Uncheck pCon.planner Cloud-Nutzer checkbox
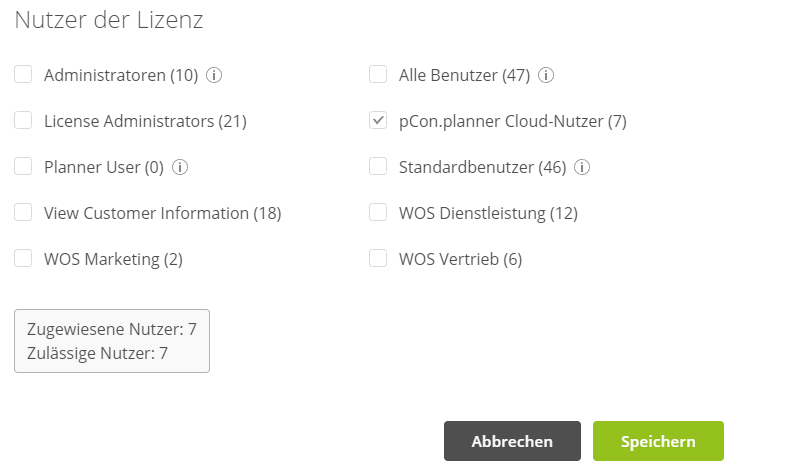 tap(378, 120)
